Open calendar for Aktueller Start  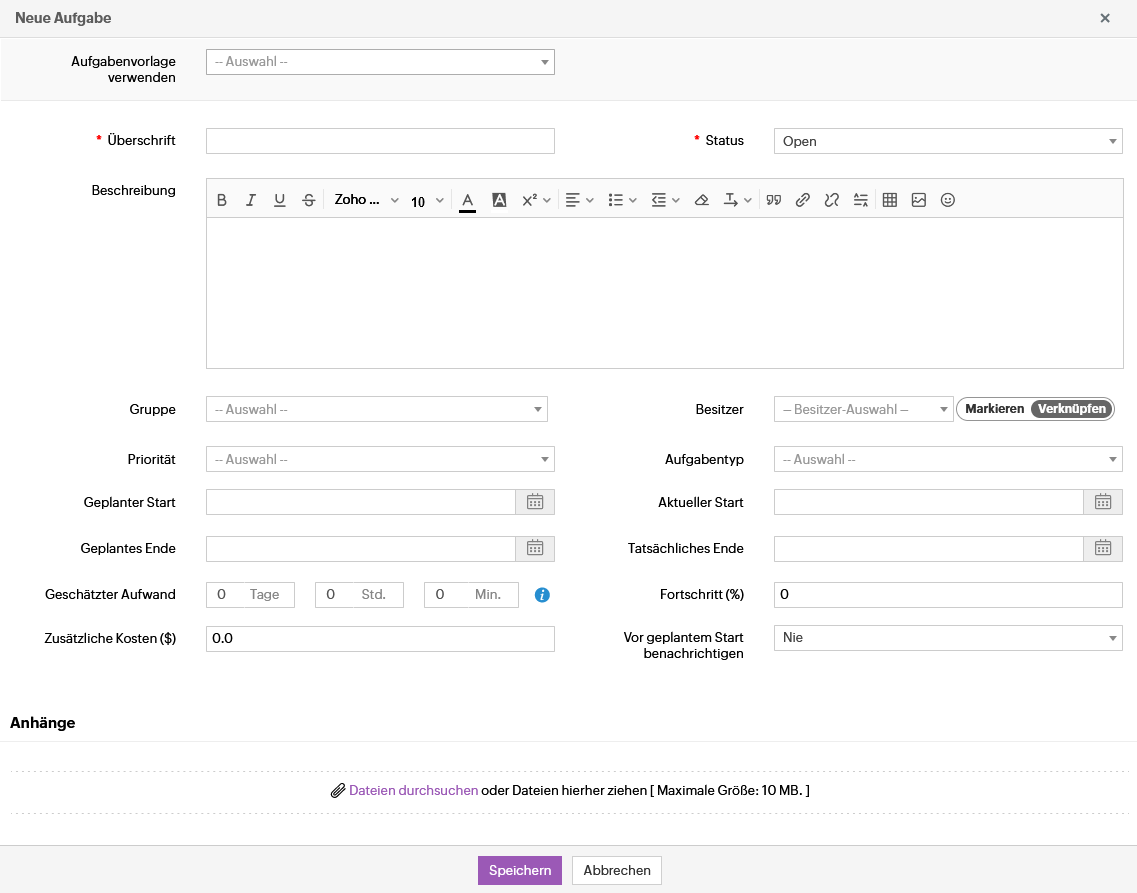point(1103,502)
